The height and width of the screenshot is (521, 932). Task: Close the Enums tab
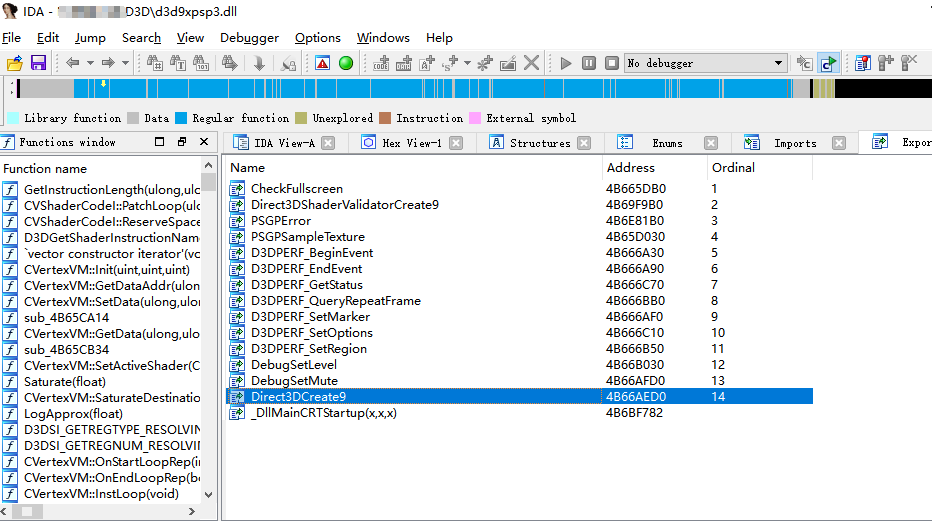(711, 143)
